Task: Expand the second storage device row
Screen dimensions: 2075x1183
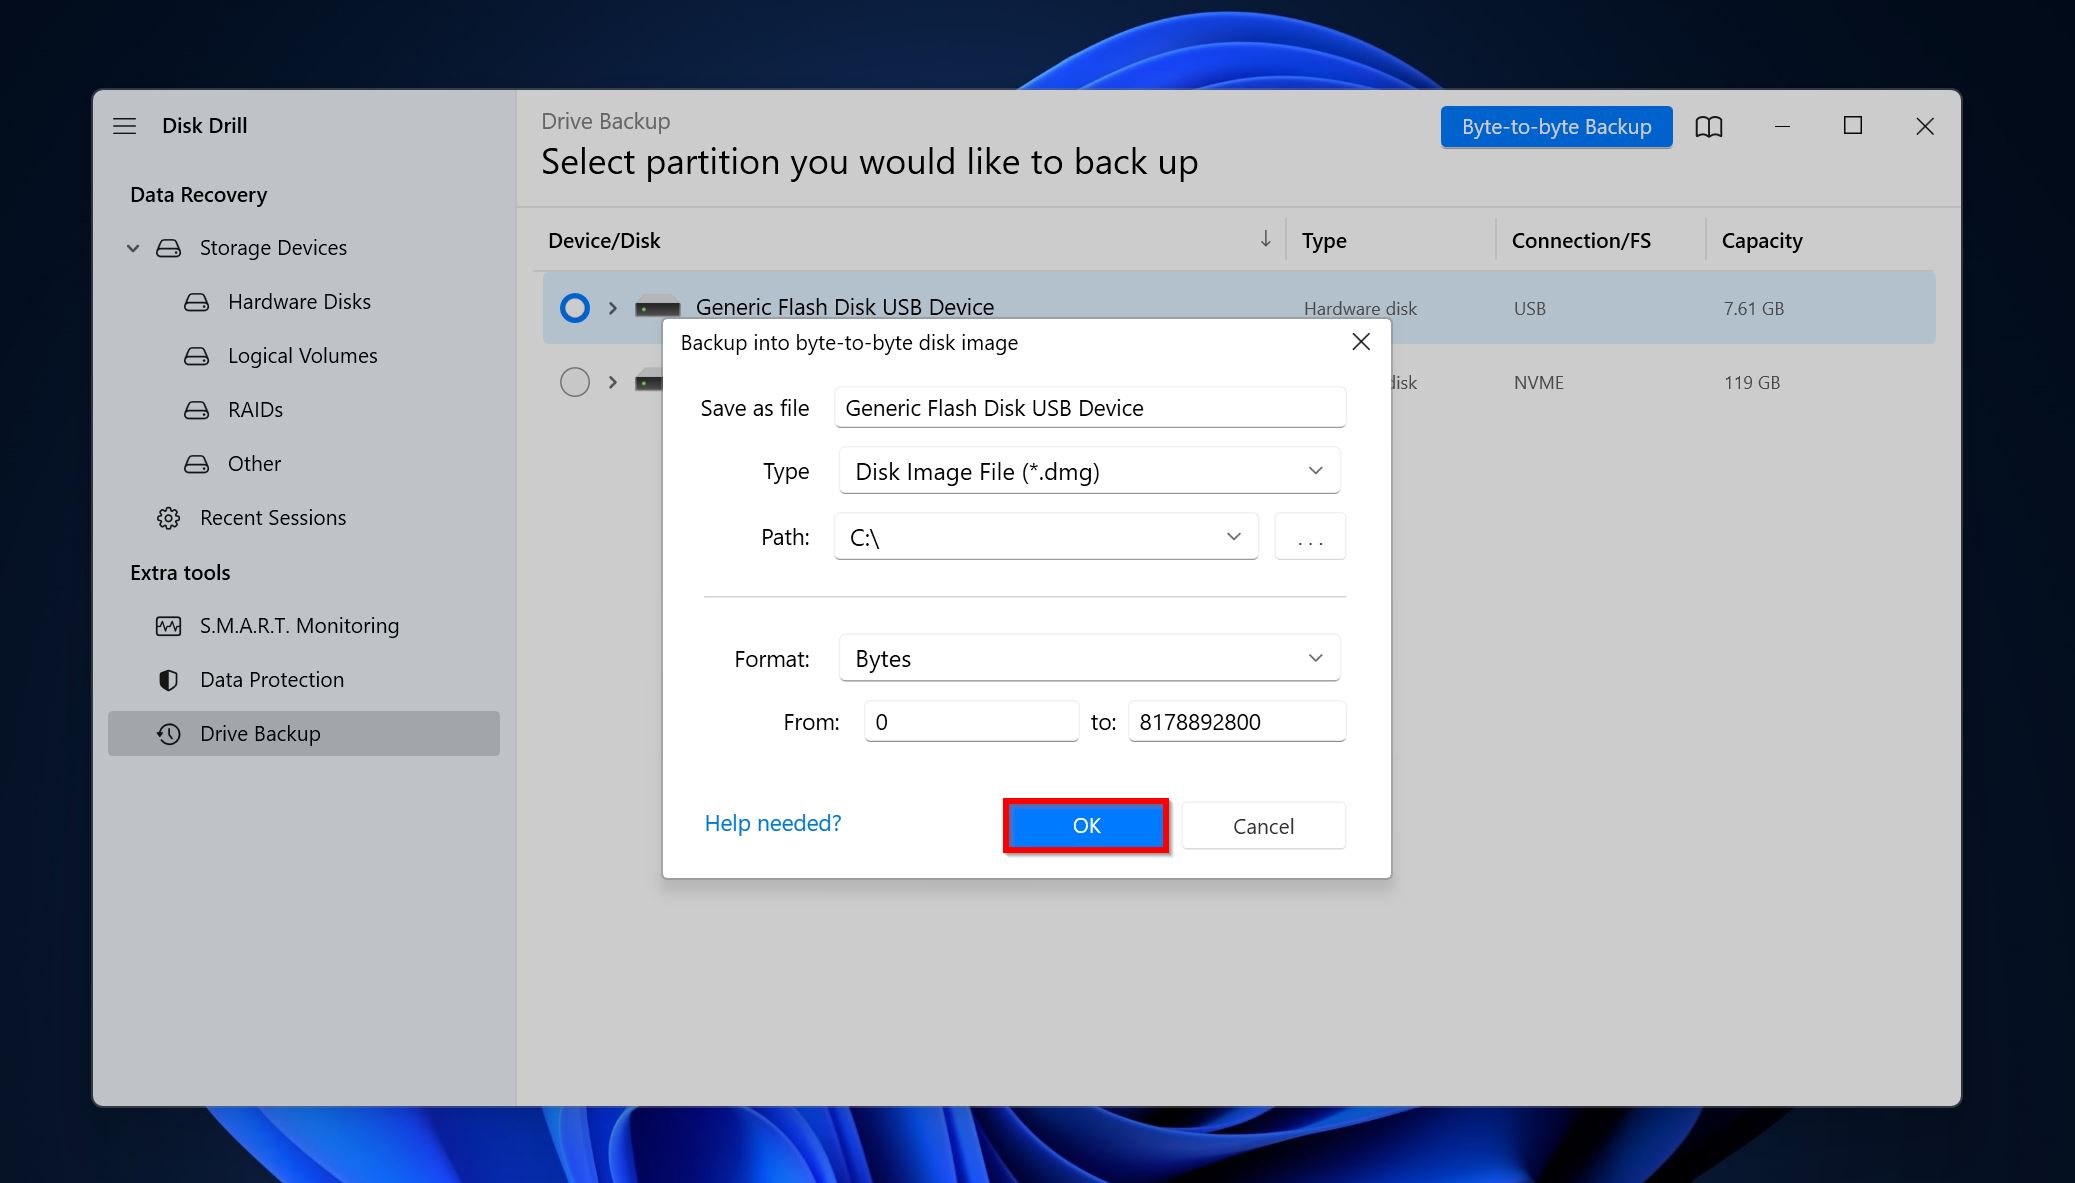Action: tap(611, 381)
